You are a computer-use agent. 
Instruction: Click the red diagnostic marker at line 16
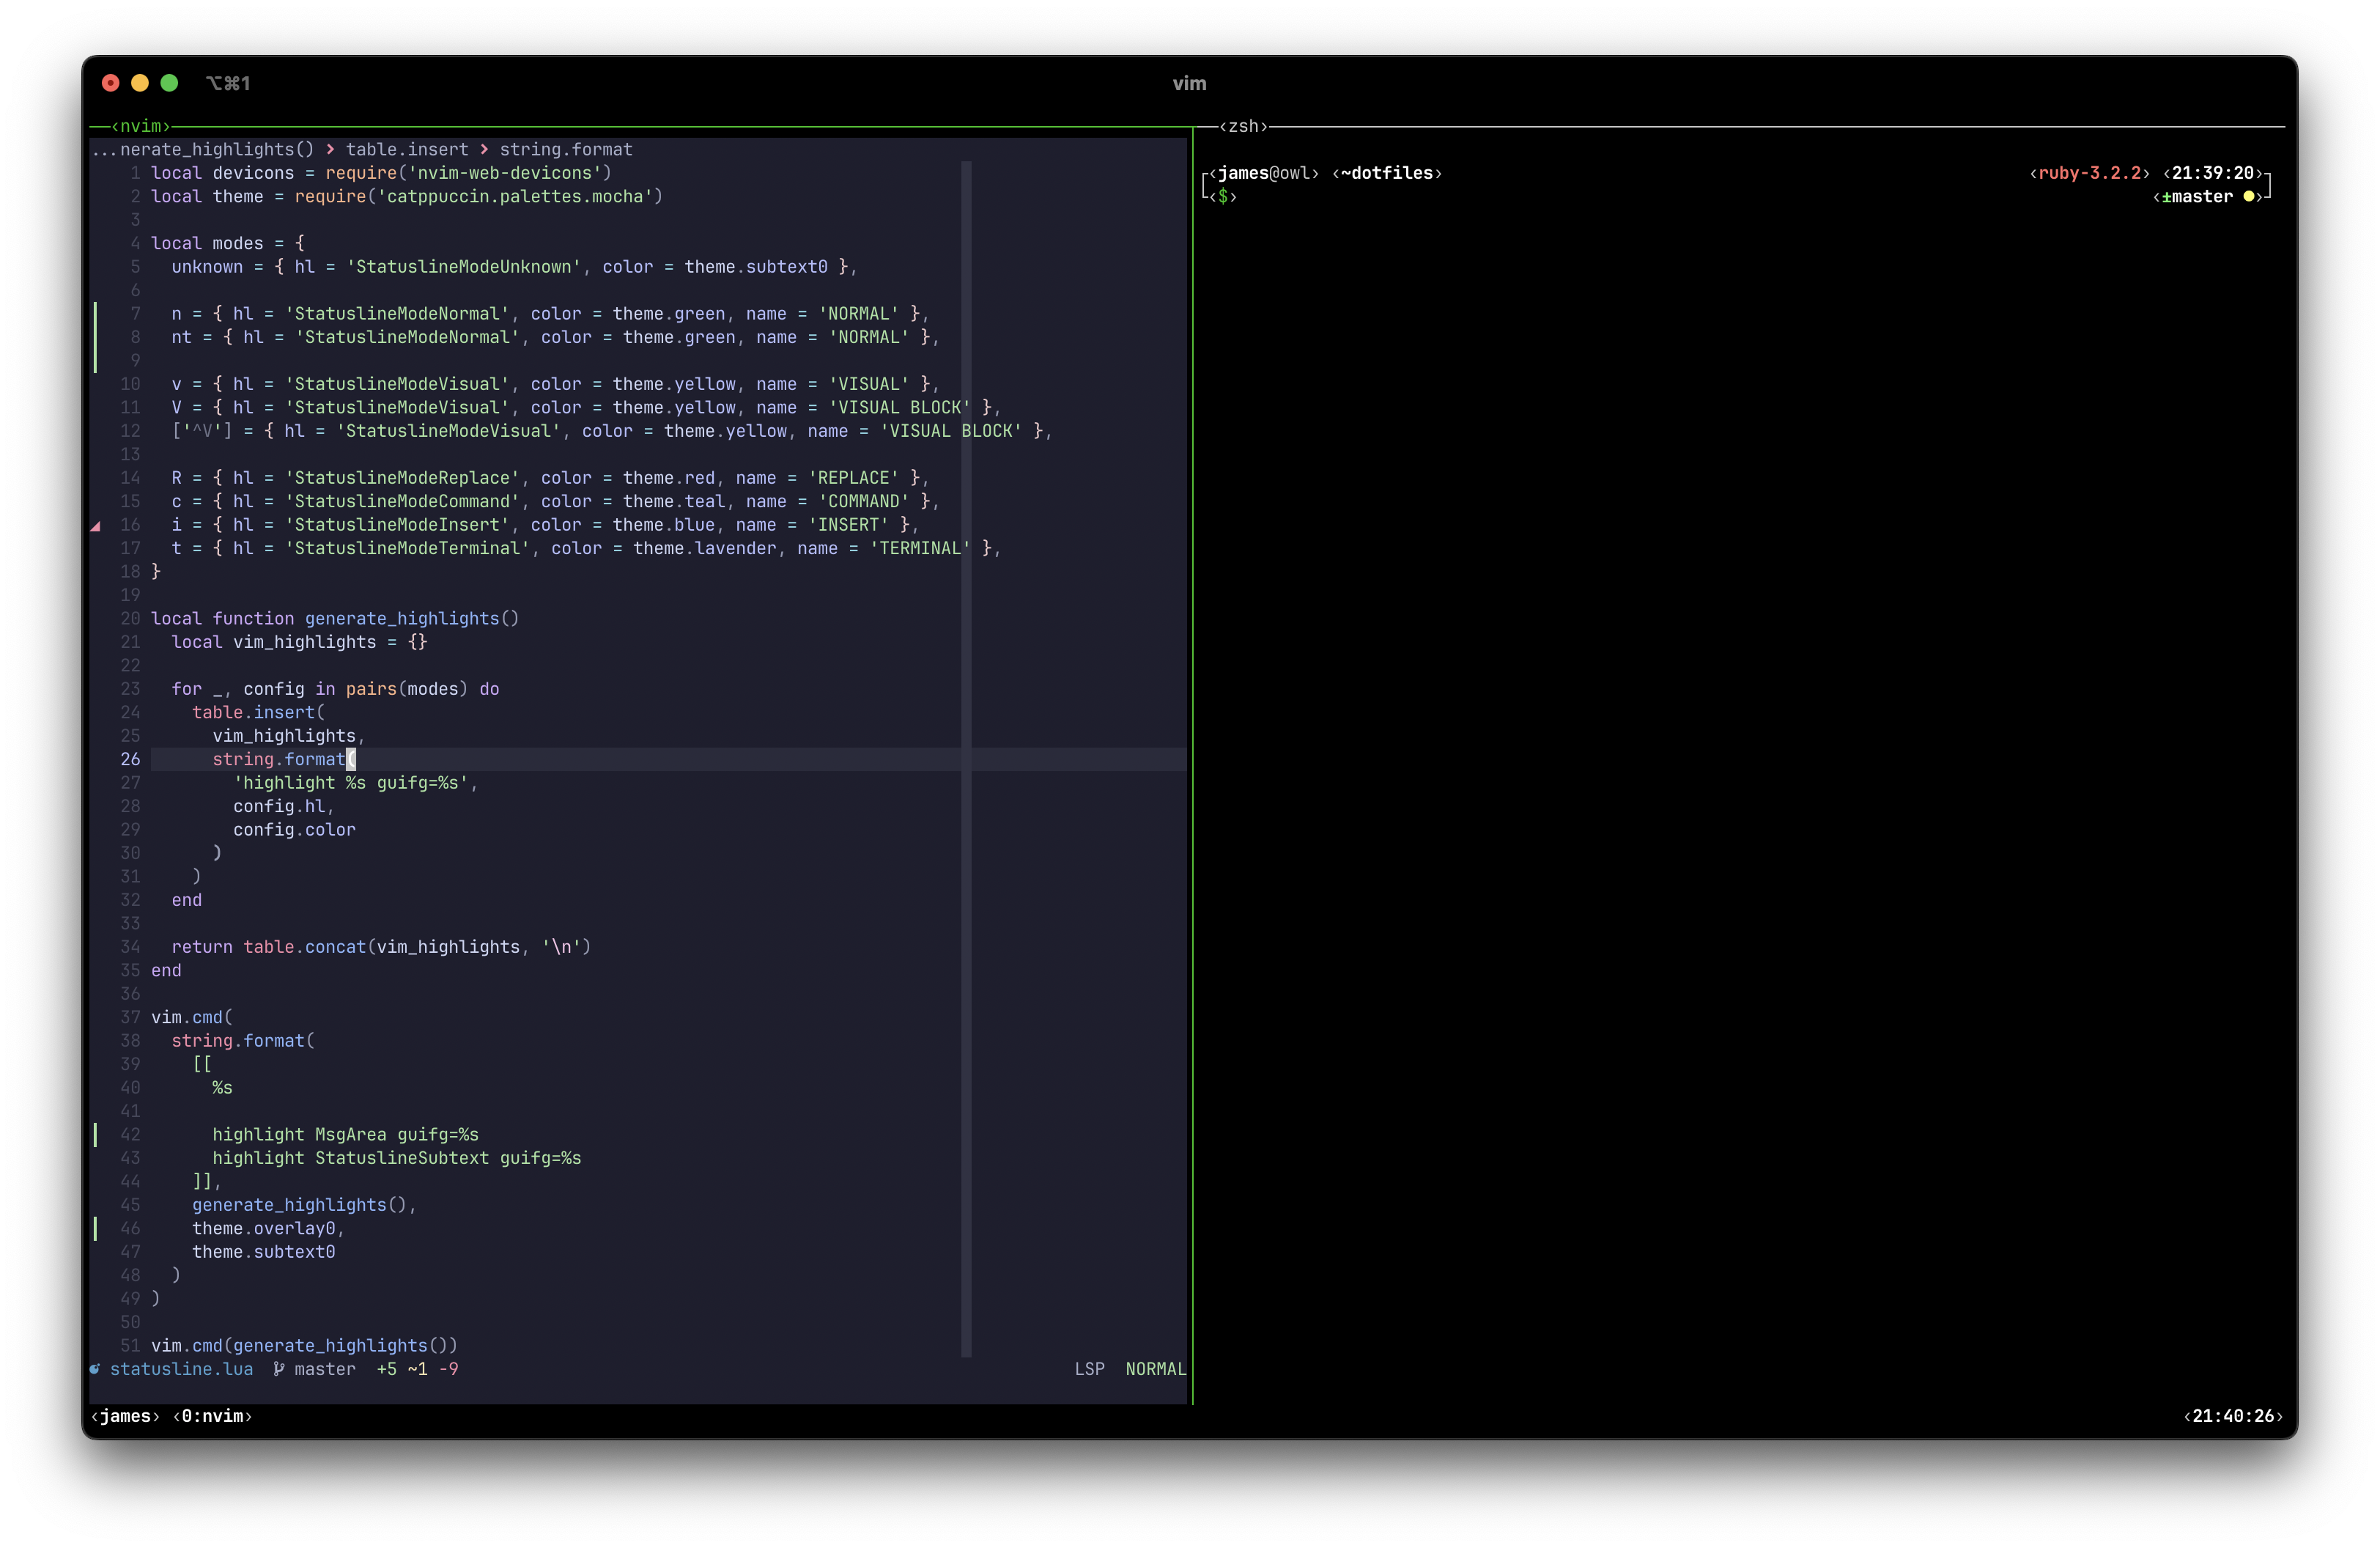(96, 526)
